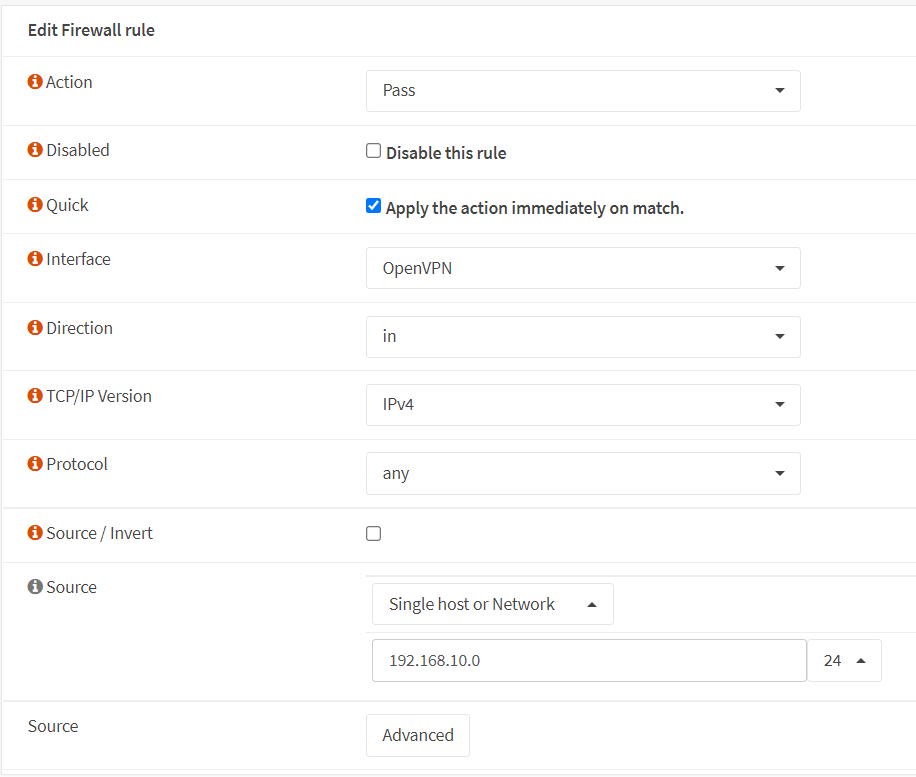916x777 pixels.
Task: Click the info icon next to Protocol
Action: [x=36, y=464]
